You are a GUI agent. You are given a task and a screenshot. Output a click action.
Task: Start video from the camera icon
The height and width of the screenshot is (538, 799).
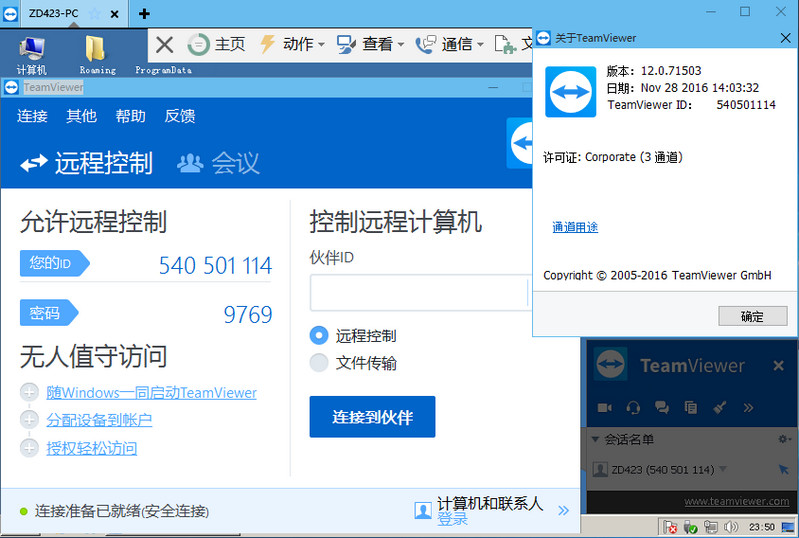coord(604,408)
